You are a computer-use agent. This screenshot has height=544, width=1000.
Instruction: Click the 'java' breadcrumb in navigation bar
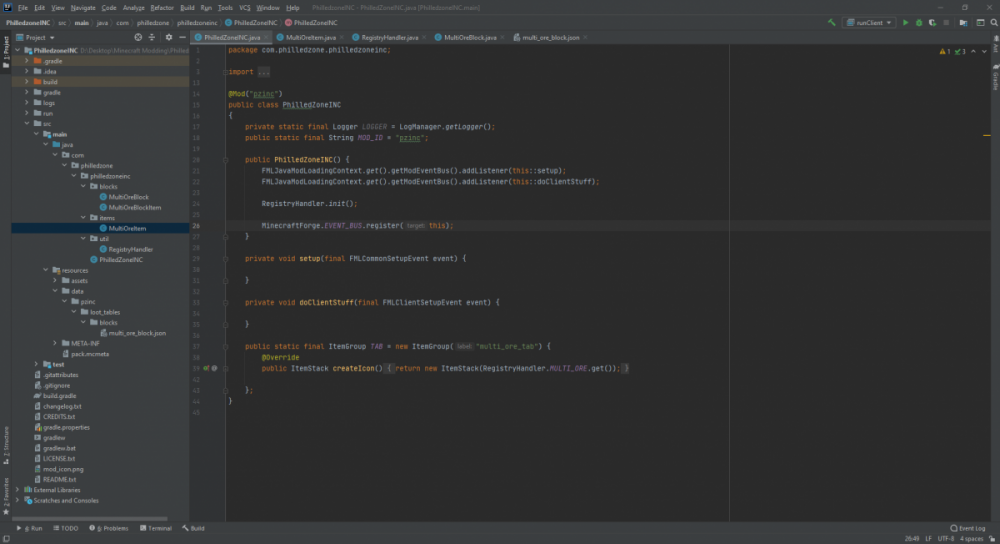[102, 23]
